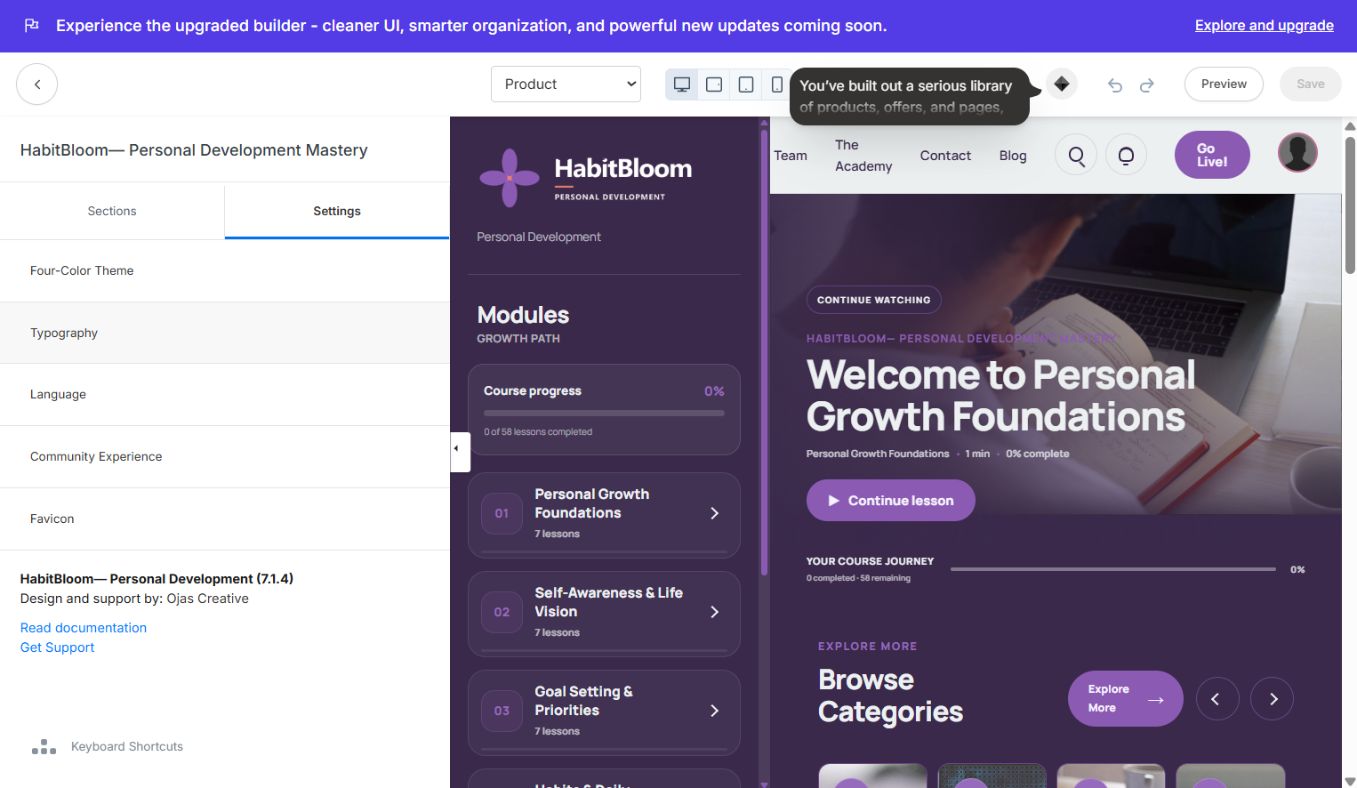This screenshot has width=1357, height=788.
Task: Click the Preview button
Action: (x=1224, y=84)
